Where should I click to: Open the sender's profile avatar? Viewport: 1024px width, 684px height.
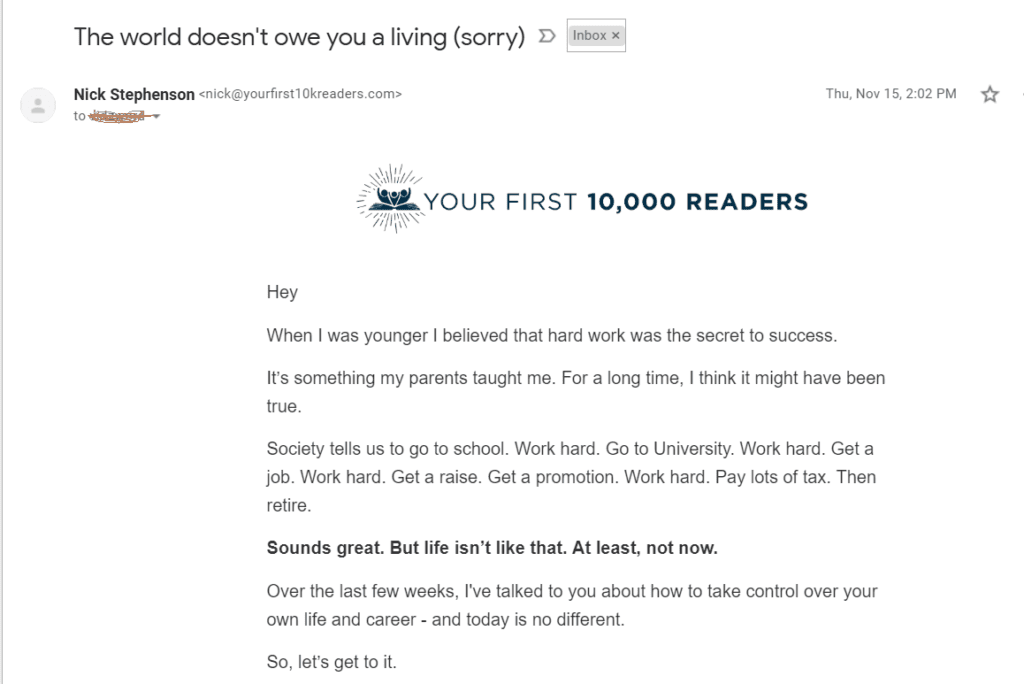(x=38, y=105)
